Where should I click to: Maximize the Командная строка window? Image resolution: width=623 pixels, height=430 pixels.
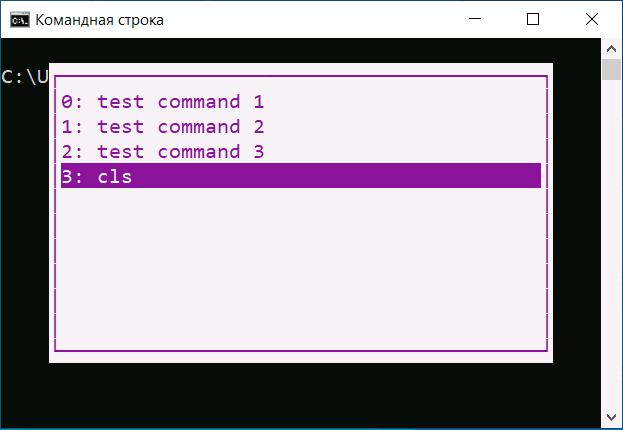tap(533, 19)
